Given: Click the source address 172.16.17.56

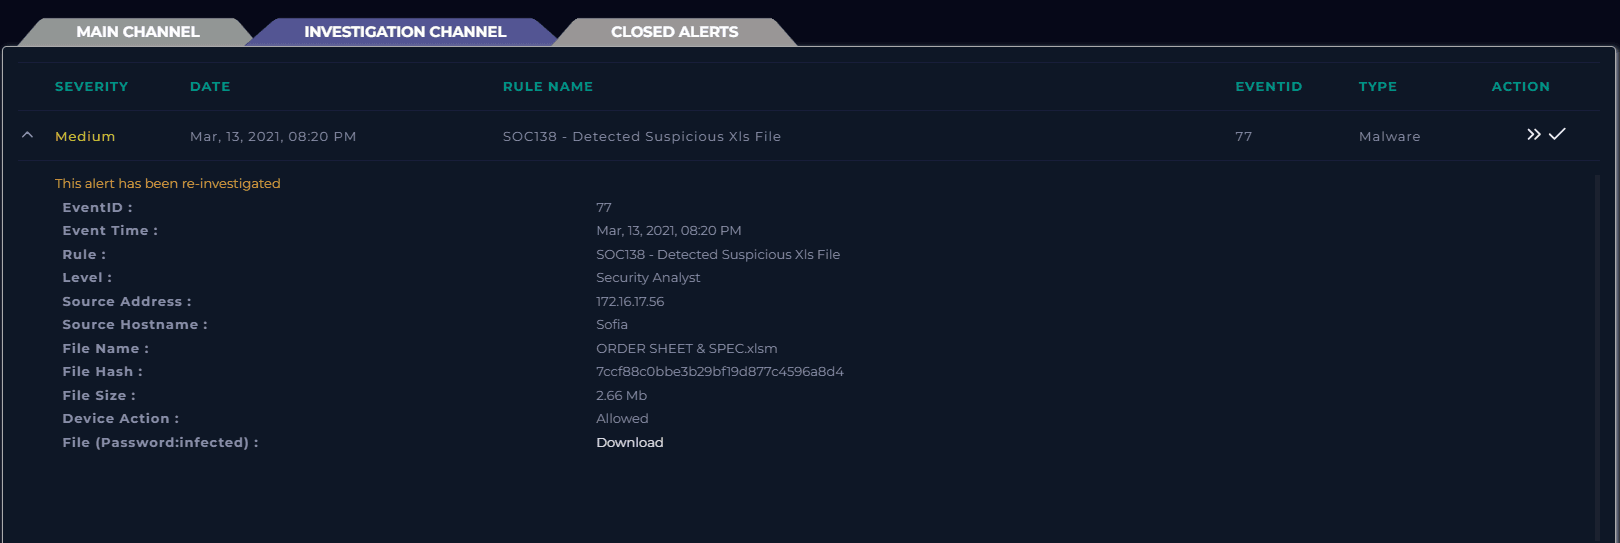Looking at the screenshot, I should 630,302.
